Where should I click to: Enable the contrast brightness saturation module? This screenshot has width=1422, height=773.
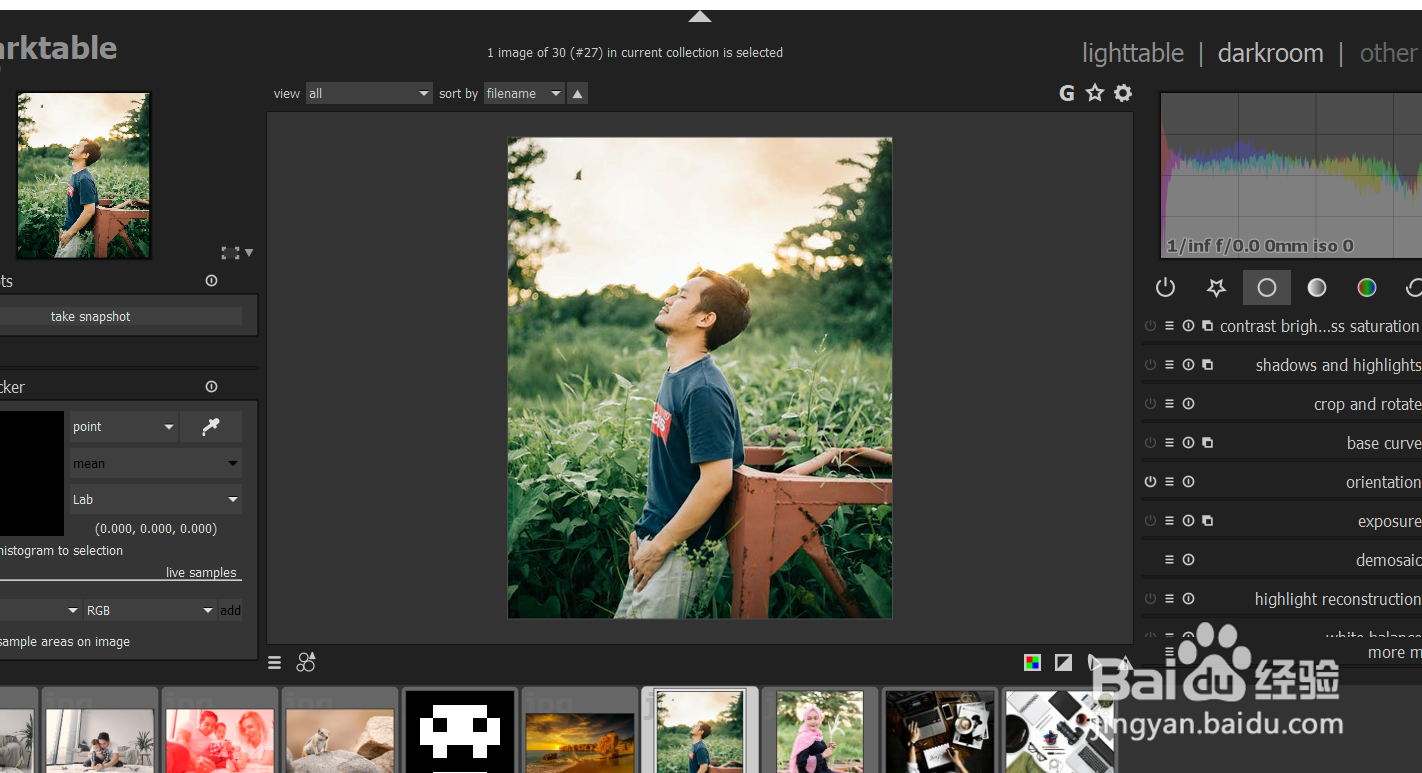[x=1150, y=326]
